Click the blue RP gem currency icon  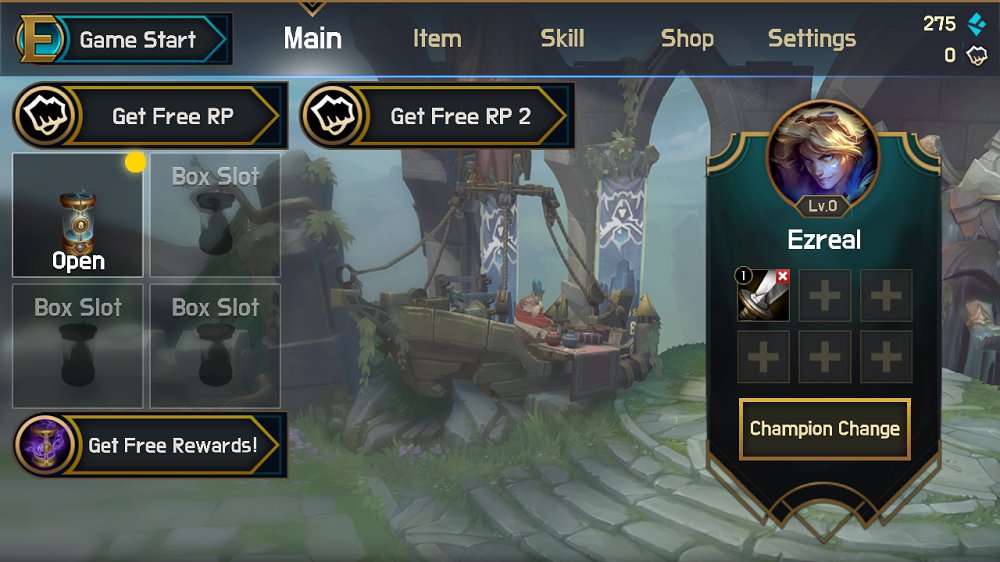[976, 24]
